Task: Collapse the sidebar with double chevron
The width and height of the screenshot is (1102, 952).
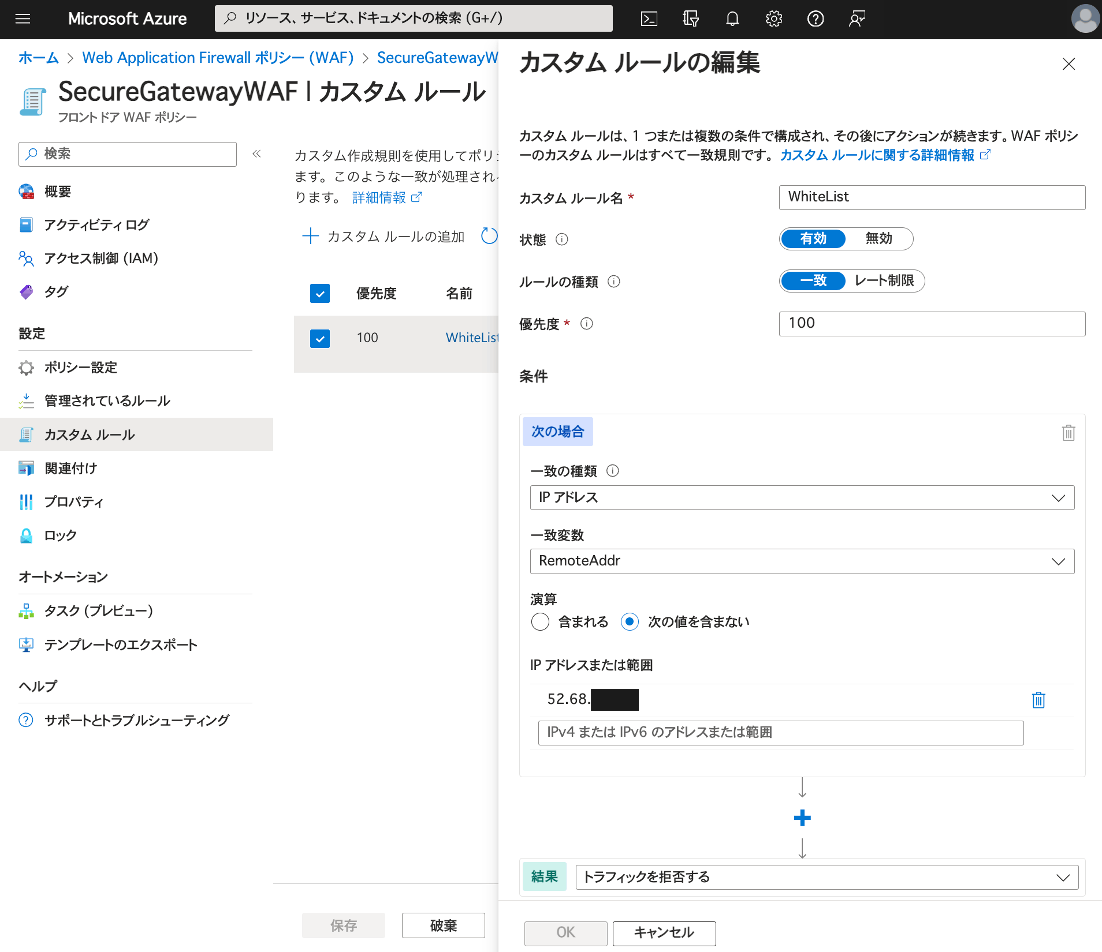Action: (x=257, y=154)
